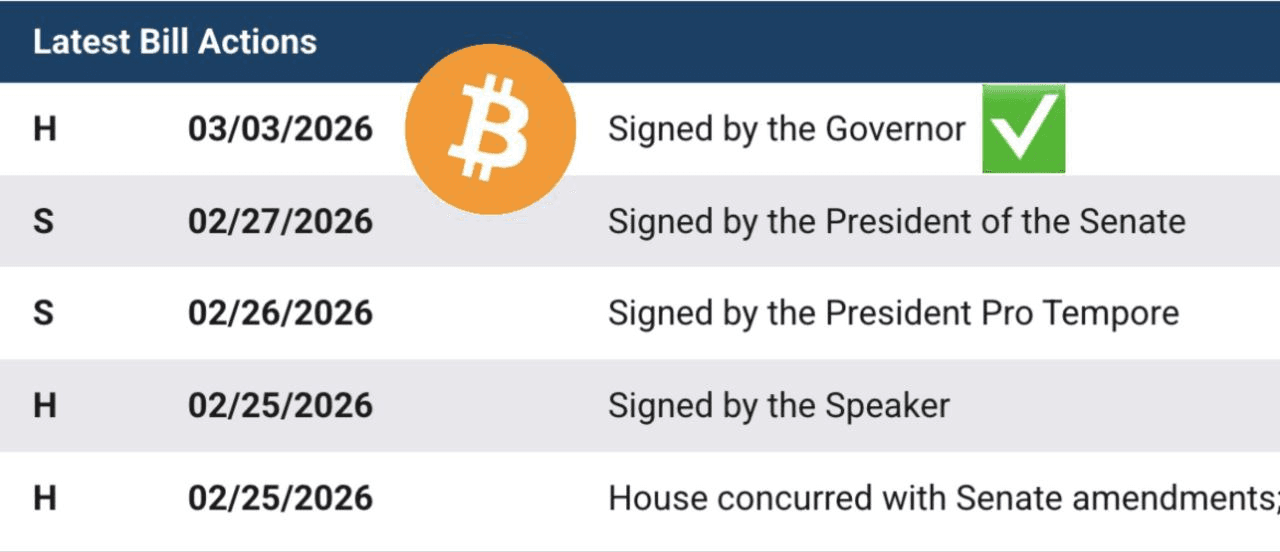This screenshot has height=552, width=1280.
Task: Click the 02/25/2026 date in the Speaker row
Action: (x=280, y=405)
